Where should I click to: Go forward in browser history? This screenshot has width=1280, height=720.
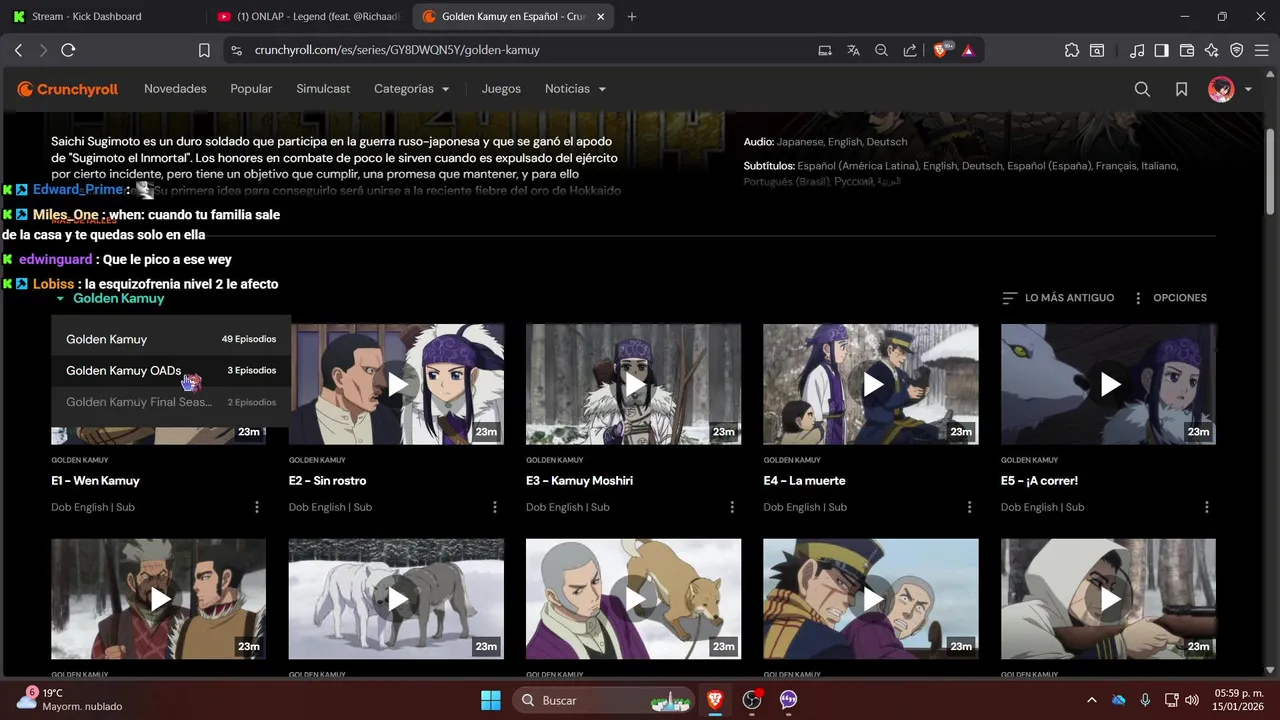(43, 50)
